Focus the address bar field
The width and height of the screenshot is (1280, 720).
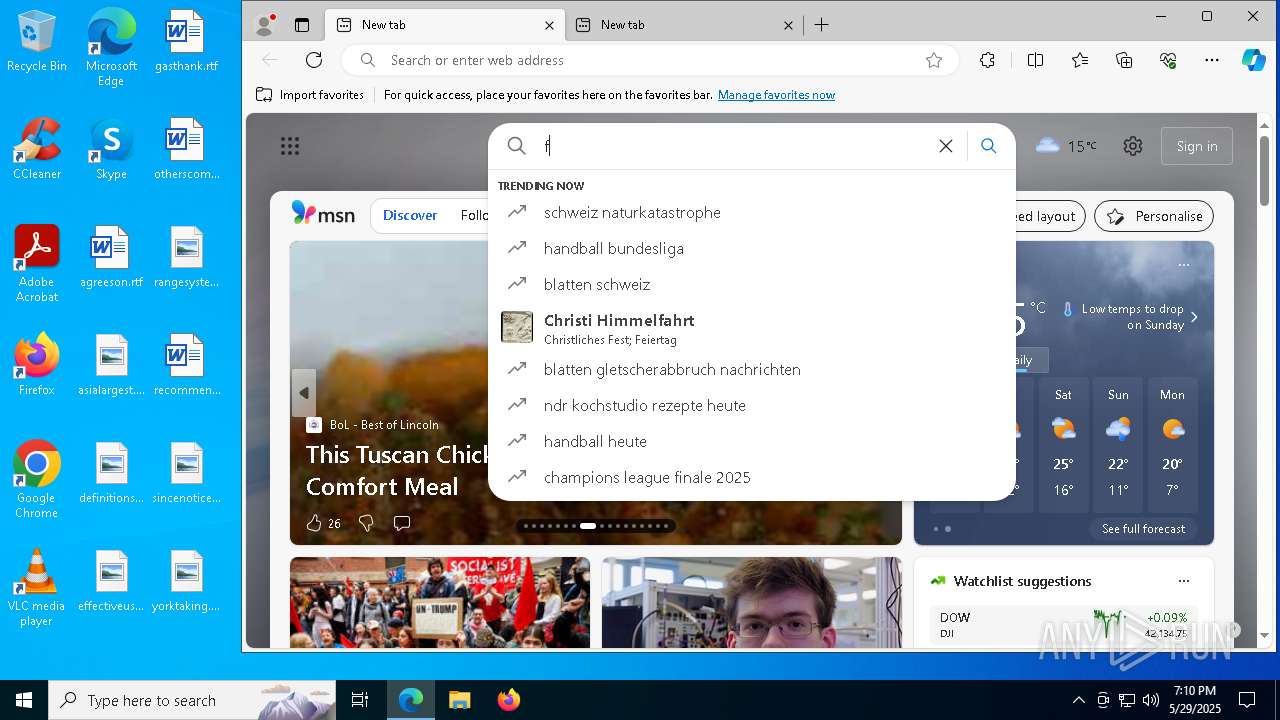click(x=650, y=60)
